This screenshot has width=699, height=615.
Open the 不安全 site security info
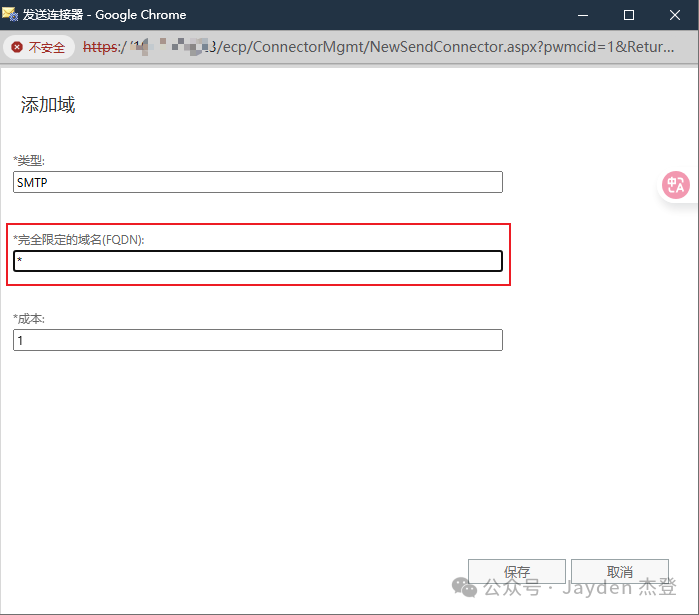click(39, 47)
